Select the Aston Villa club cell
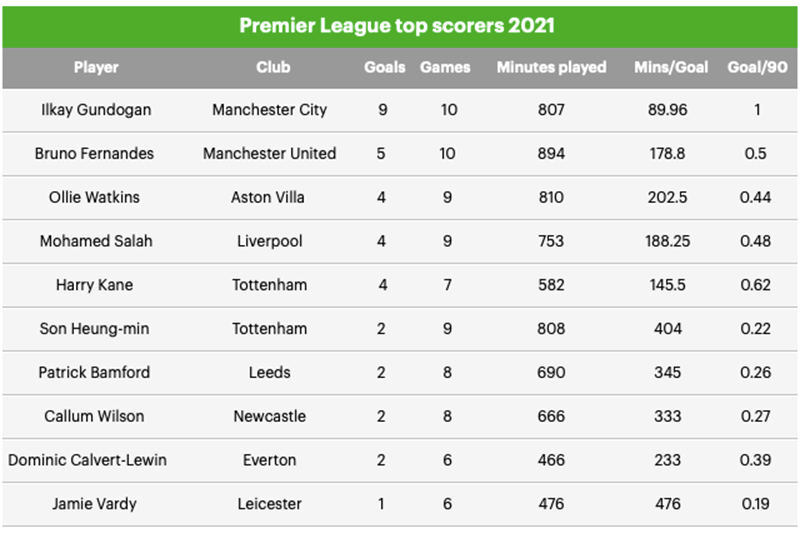The width and height of the screenshot is (800, 533). pos(269,197)
